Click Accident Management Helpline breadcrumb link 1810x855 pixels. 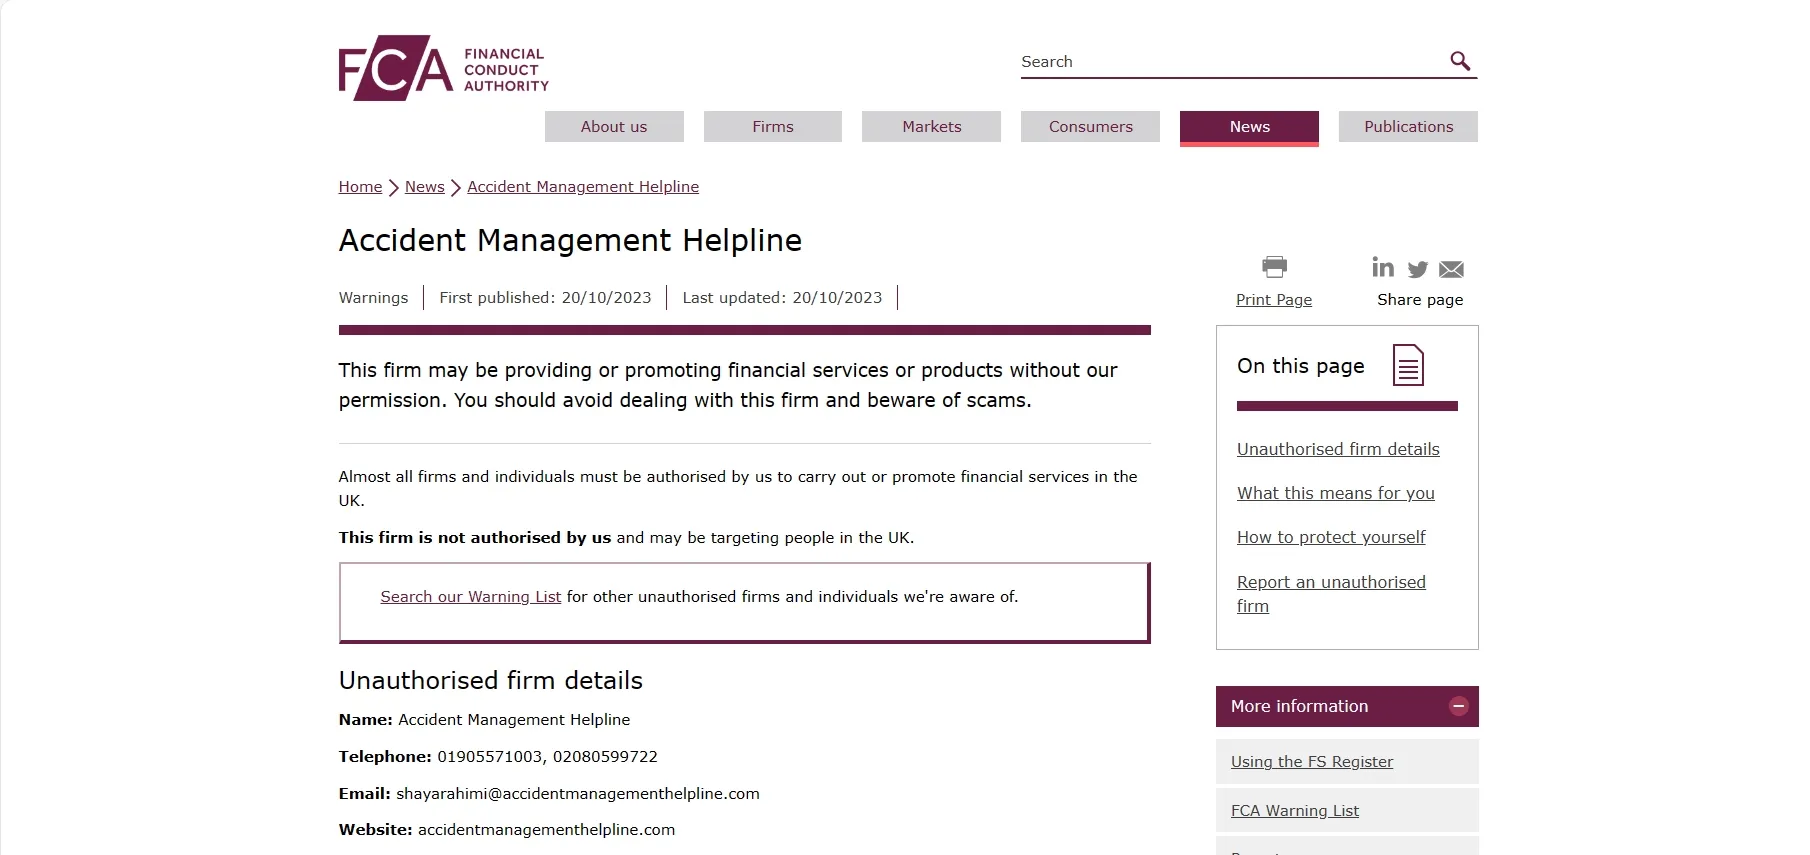point(583,187)
